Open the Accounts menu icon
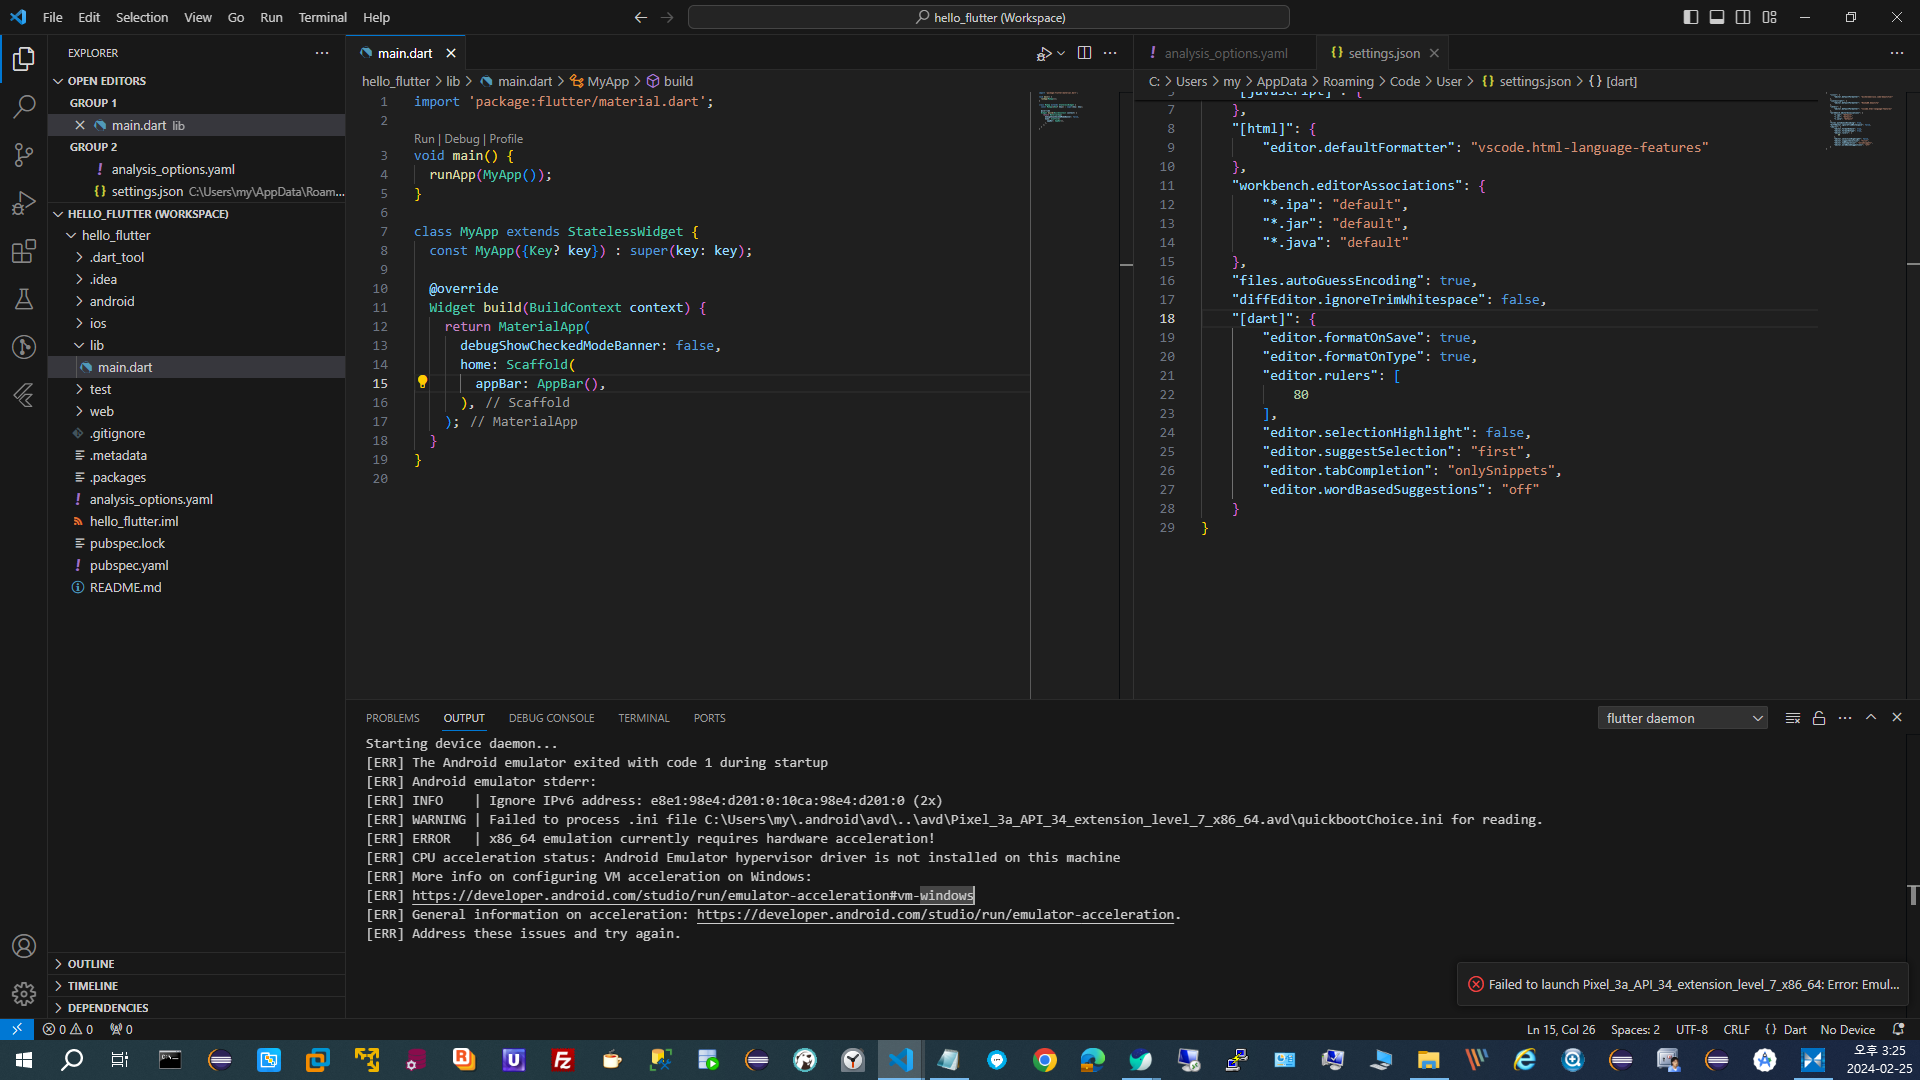 coord(24,946)
